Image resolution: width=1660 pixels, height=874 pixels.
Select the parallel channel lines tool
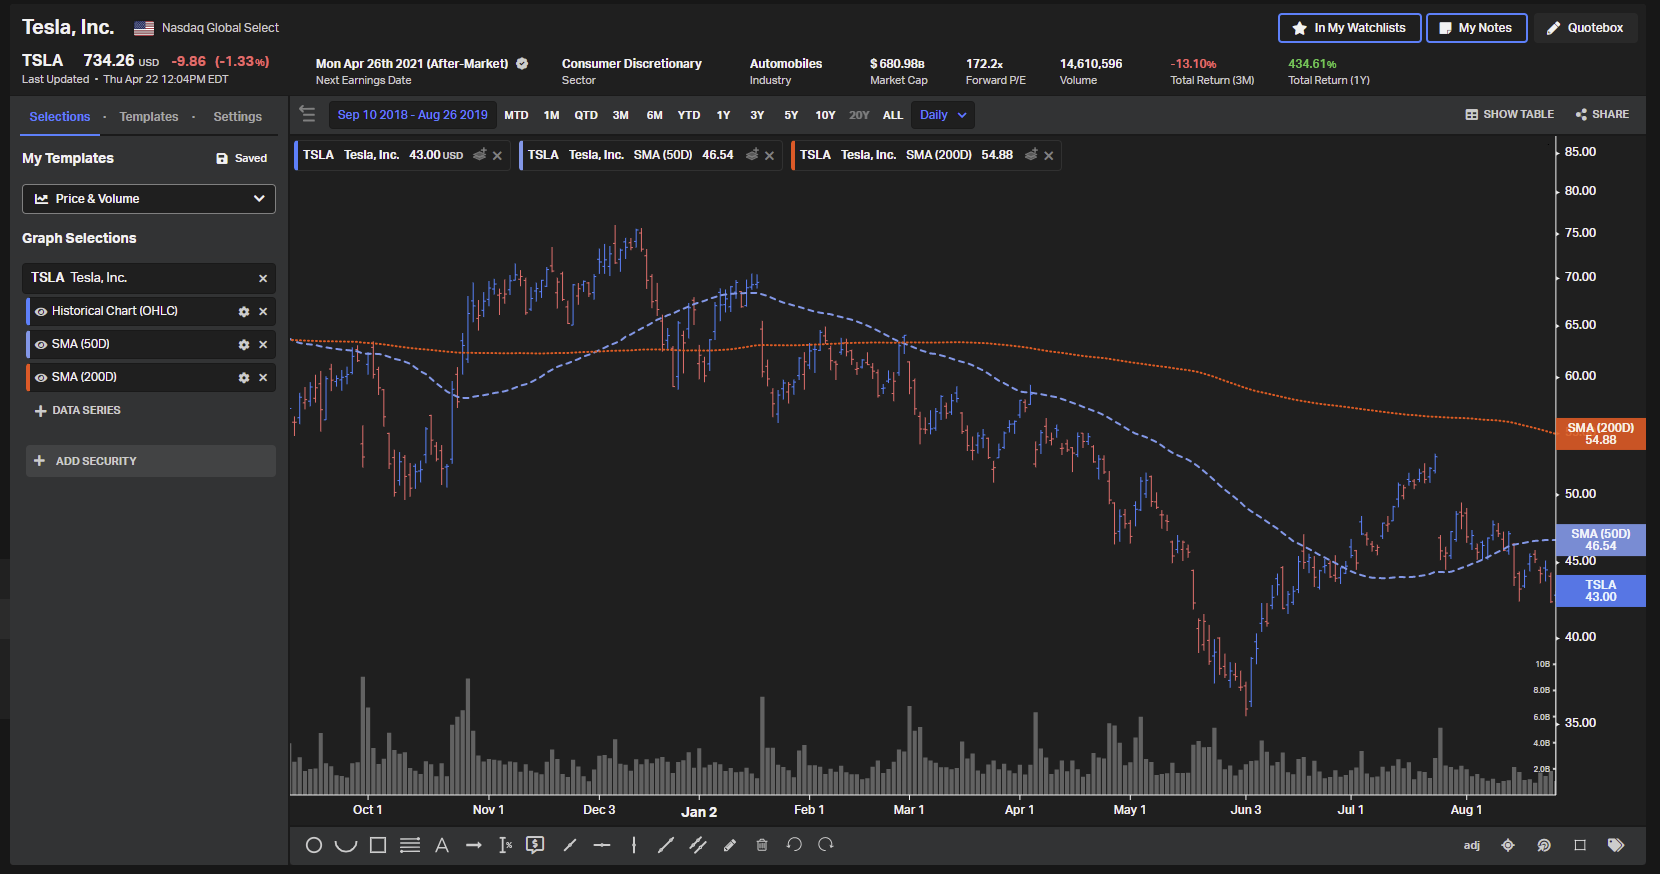click(x=698, y=845)
